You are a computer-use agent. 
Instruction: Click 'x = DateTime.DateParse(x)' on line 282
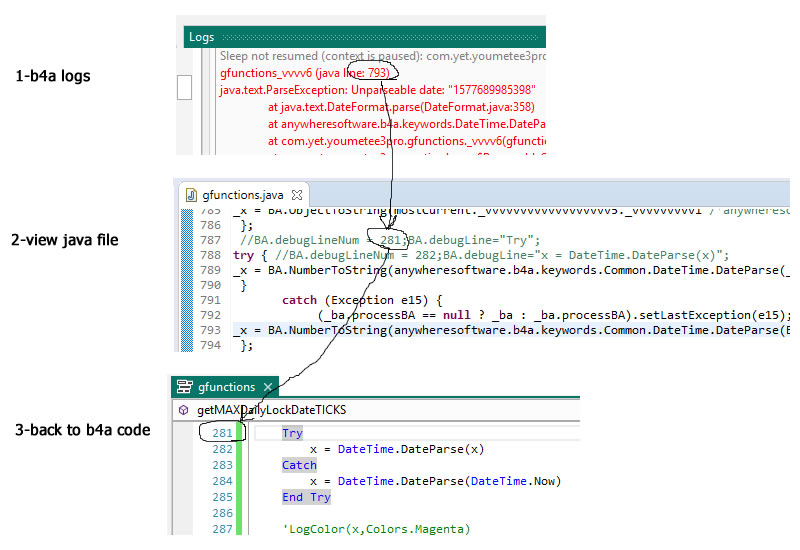tap(397, 449)
